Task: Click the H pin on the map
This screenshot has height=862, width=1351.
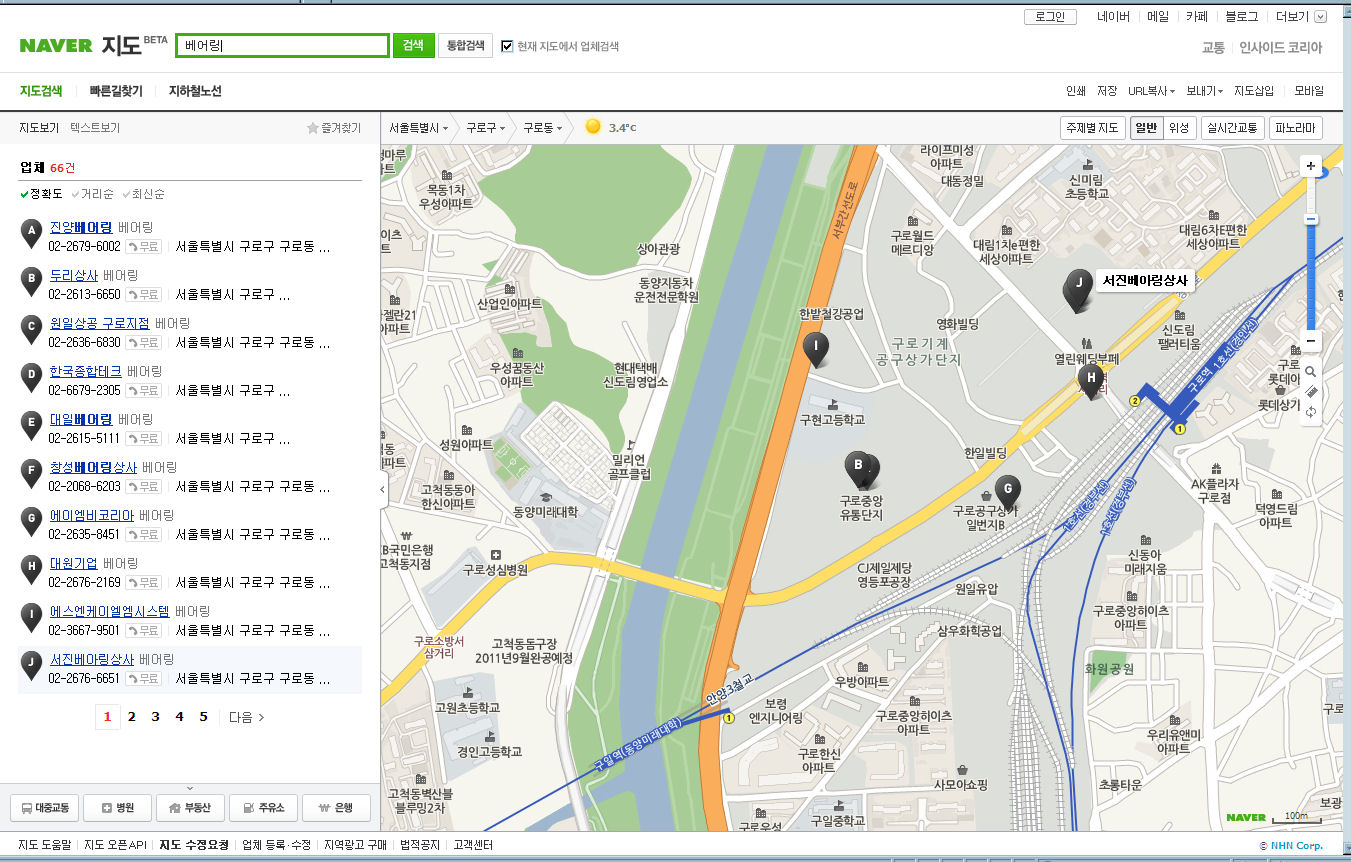Action: click(1091, 381)
